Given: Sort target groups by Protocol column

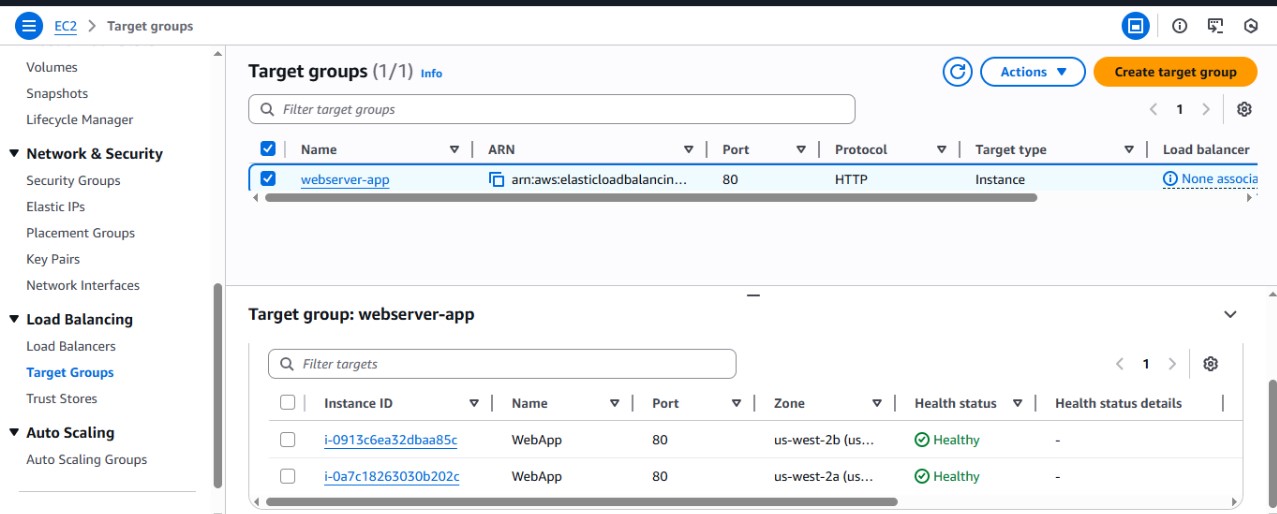Looking at the screenshot, I should [941, 150].
